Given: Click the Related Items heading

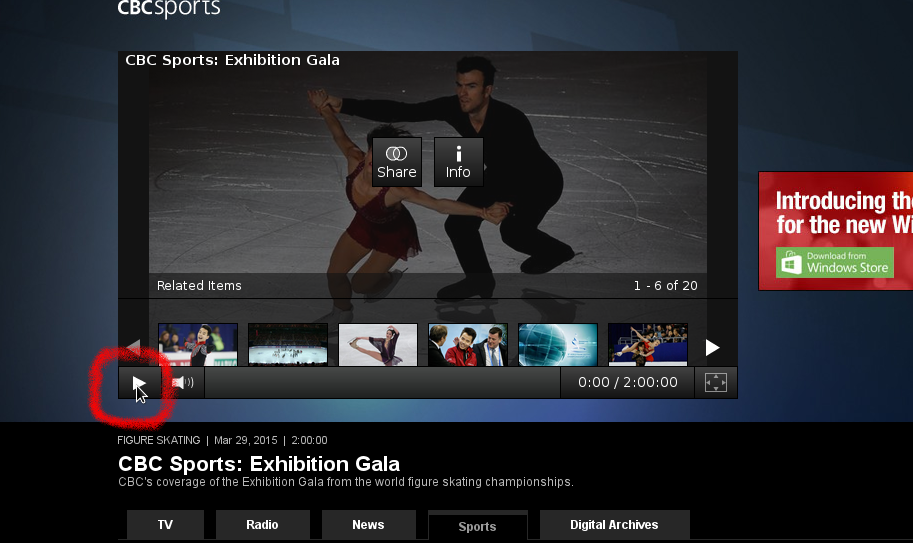Looking at the screenshot, I should (x=199, y=286).
